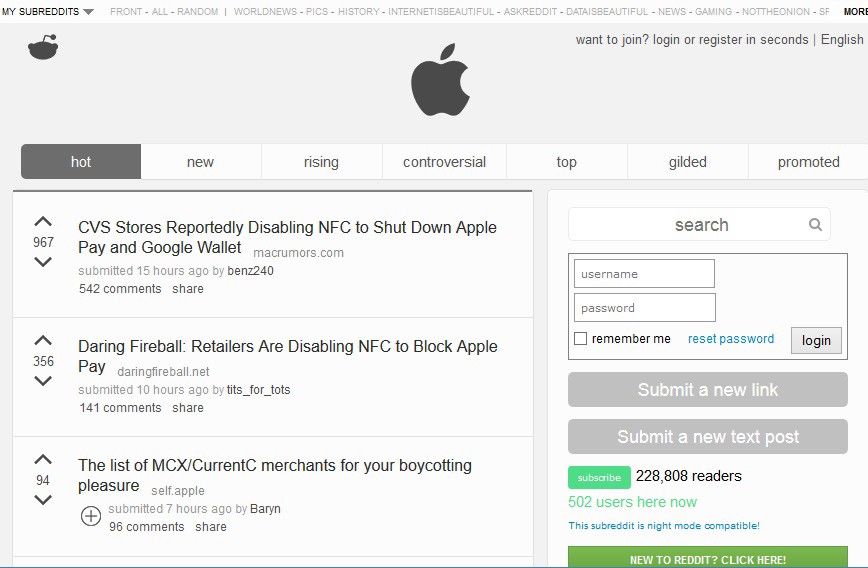The width and height of the screenshot is (868, 568).
Task: Go to RANDOM in top bar
Action: (198, 11)
